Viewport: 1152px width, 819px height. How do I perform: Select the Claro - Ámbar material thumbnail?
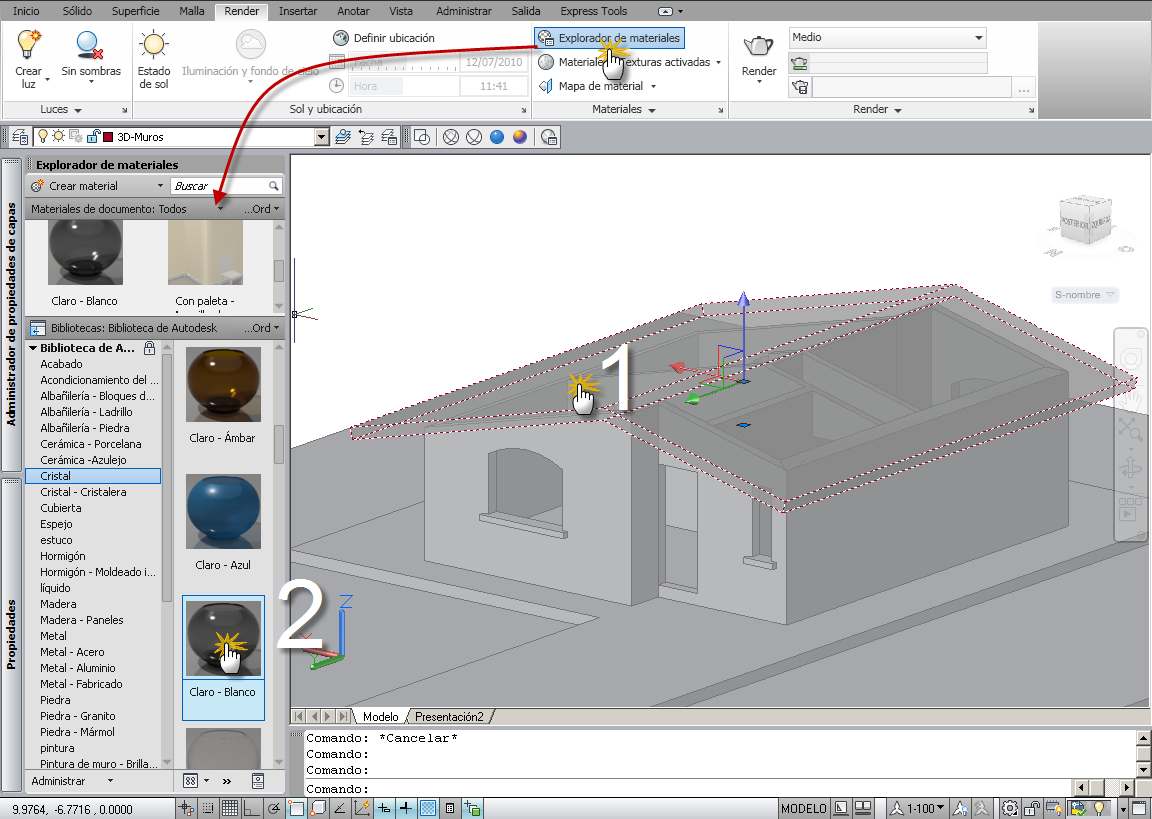pos(222,386)
